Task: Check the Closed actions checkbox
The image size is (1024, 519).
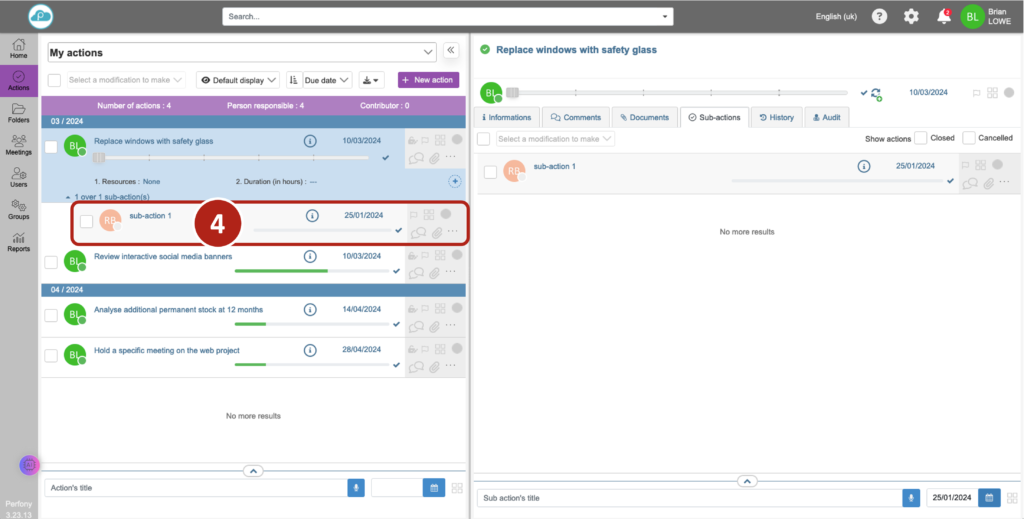Action: click(920, 138)
